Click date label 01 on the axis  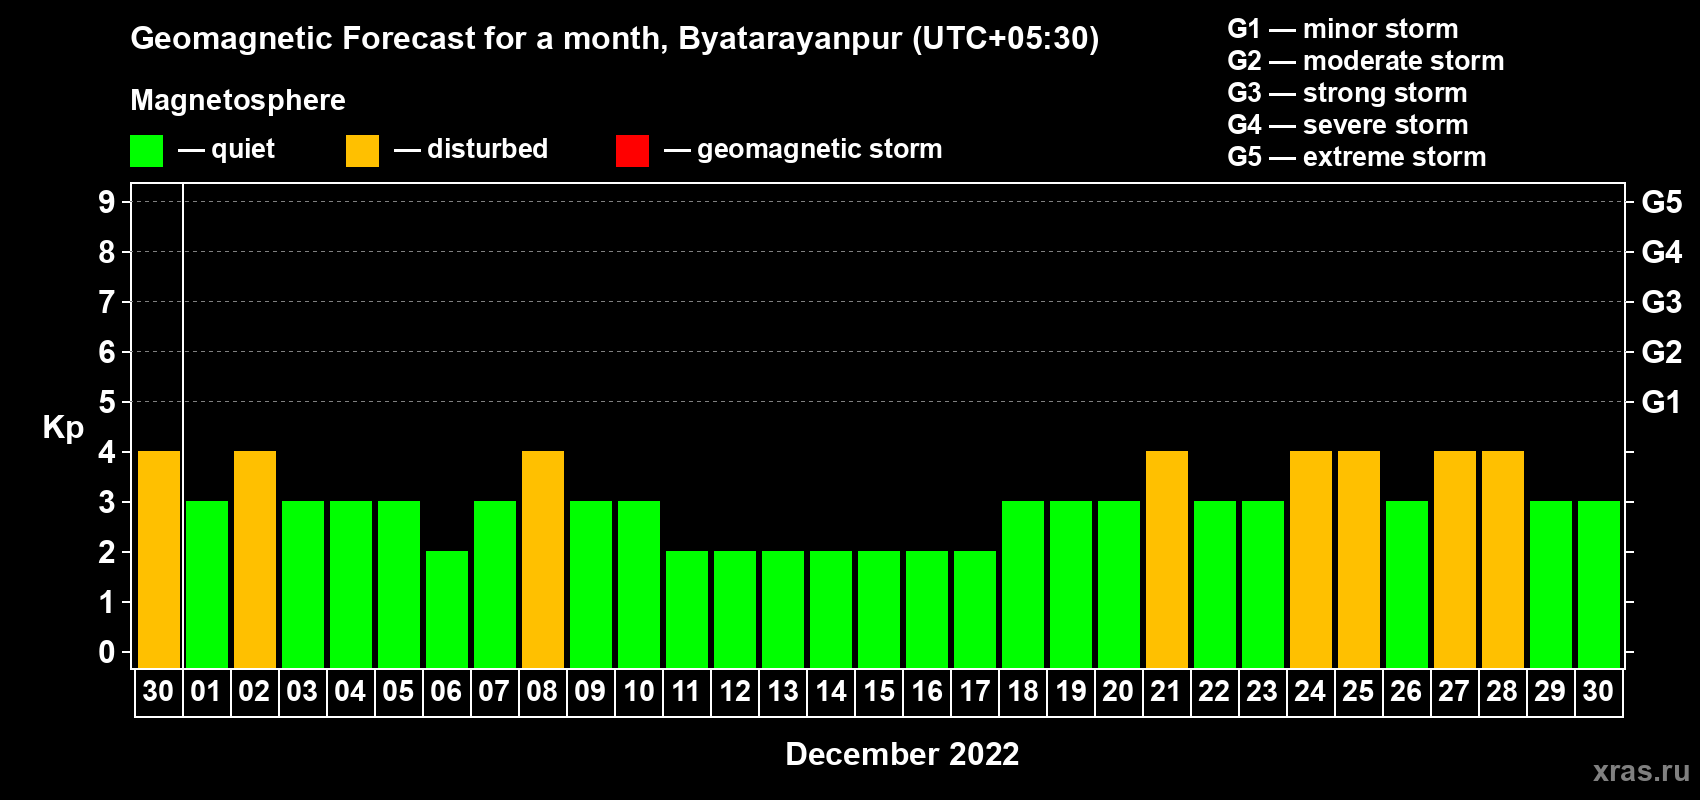pyautogui.click(x=206, y=692)
